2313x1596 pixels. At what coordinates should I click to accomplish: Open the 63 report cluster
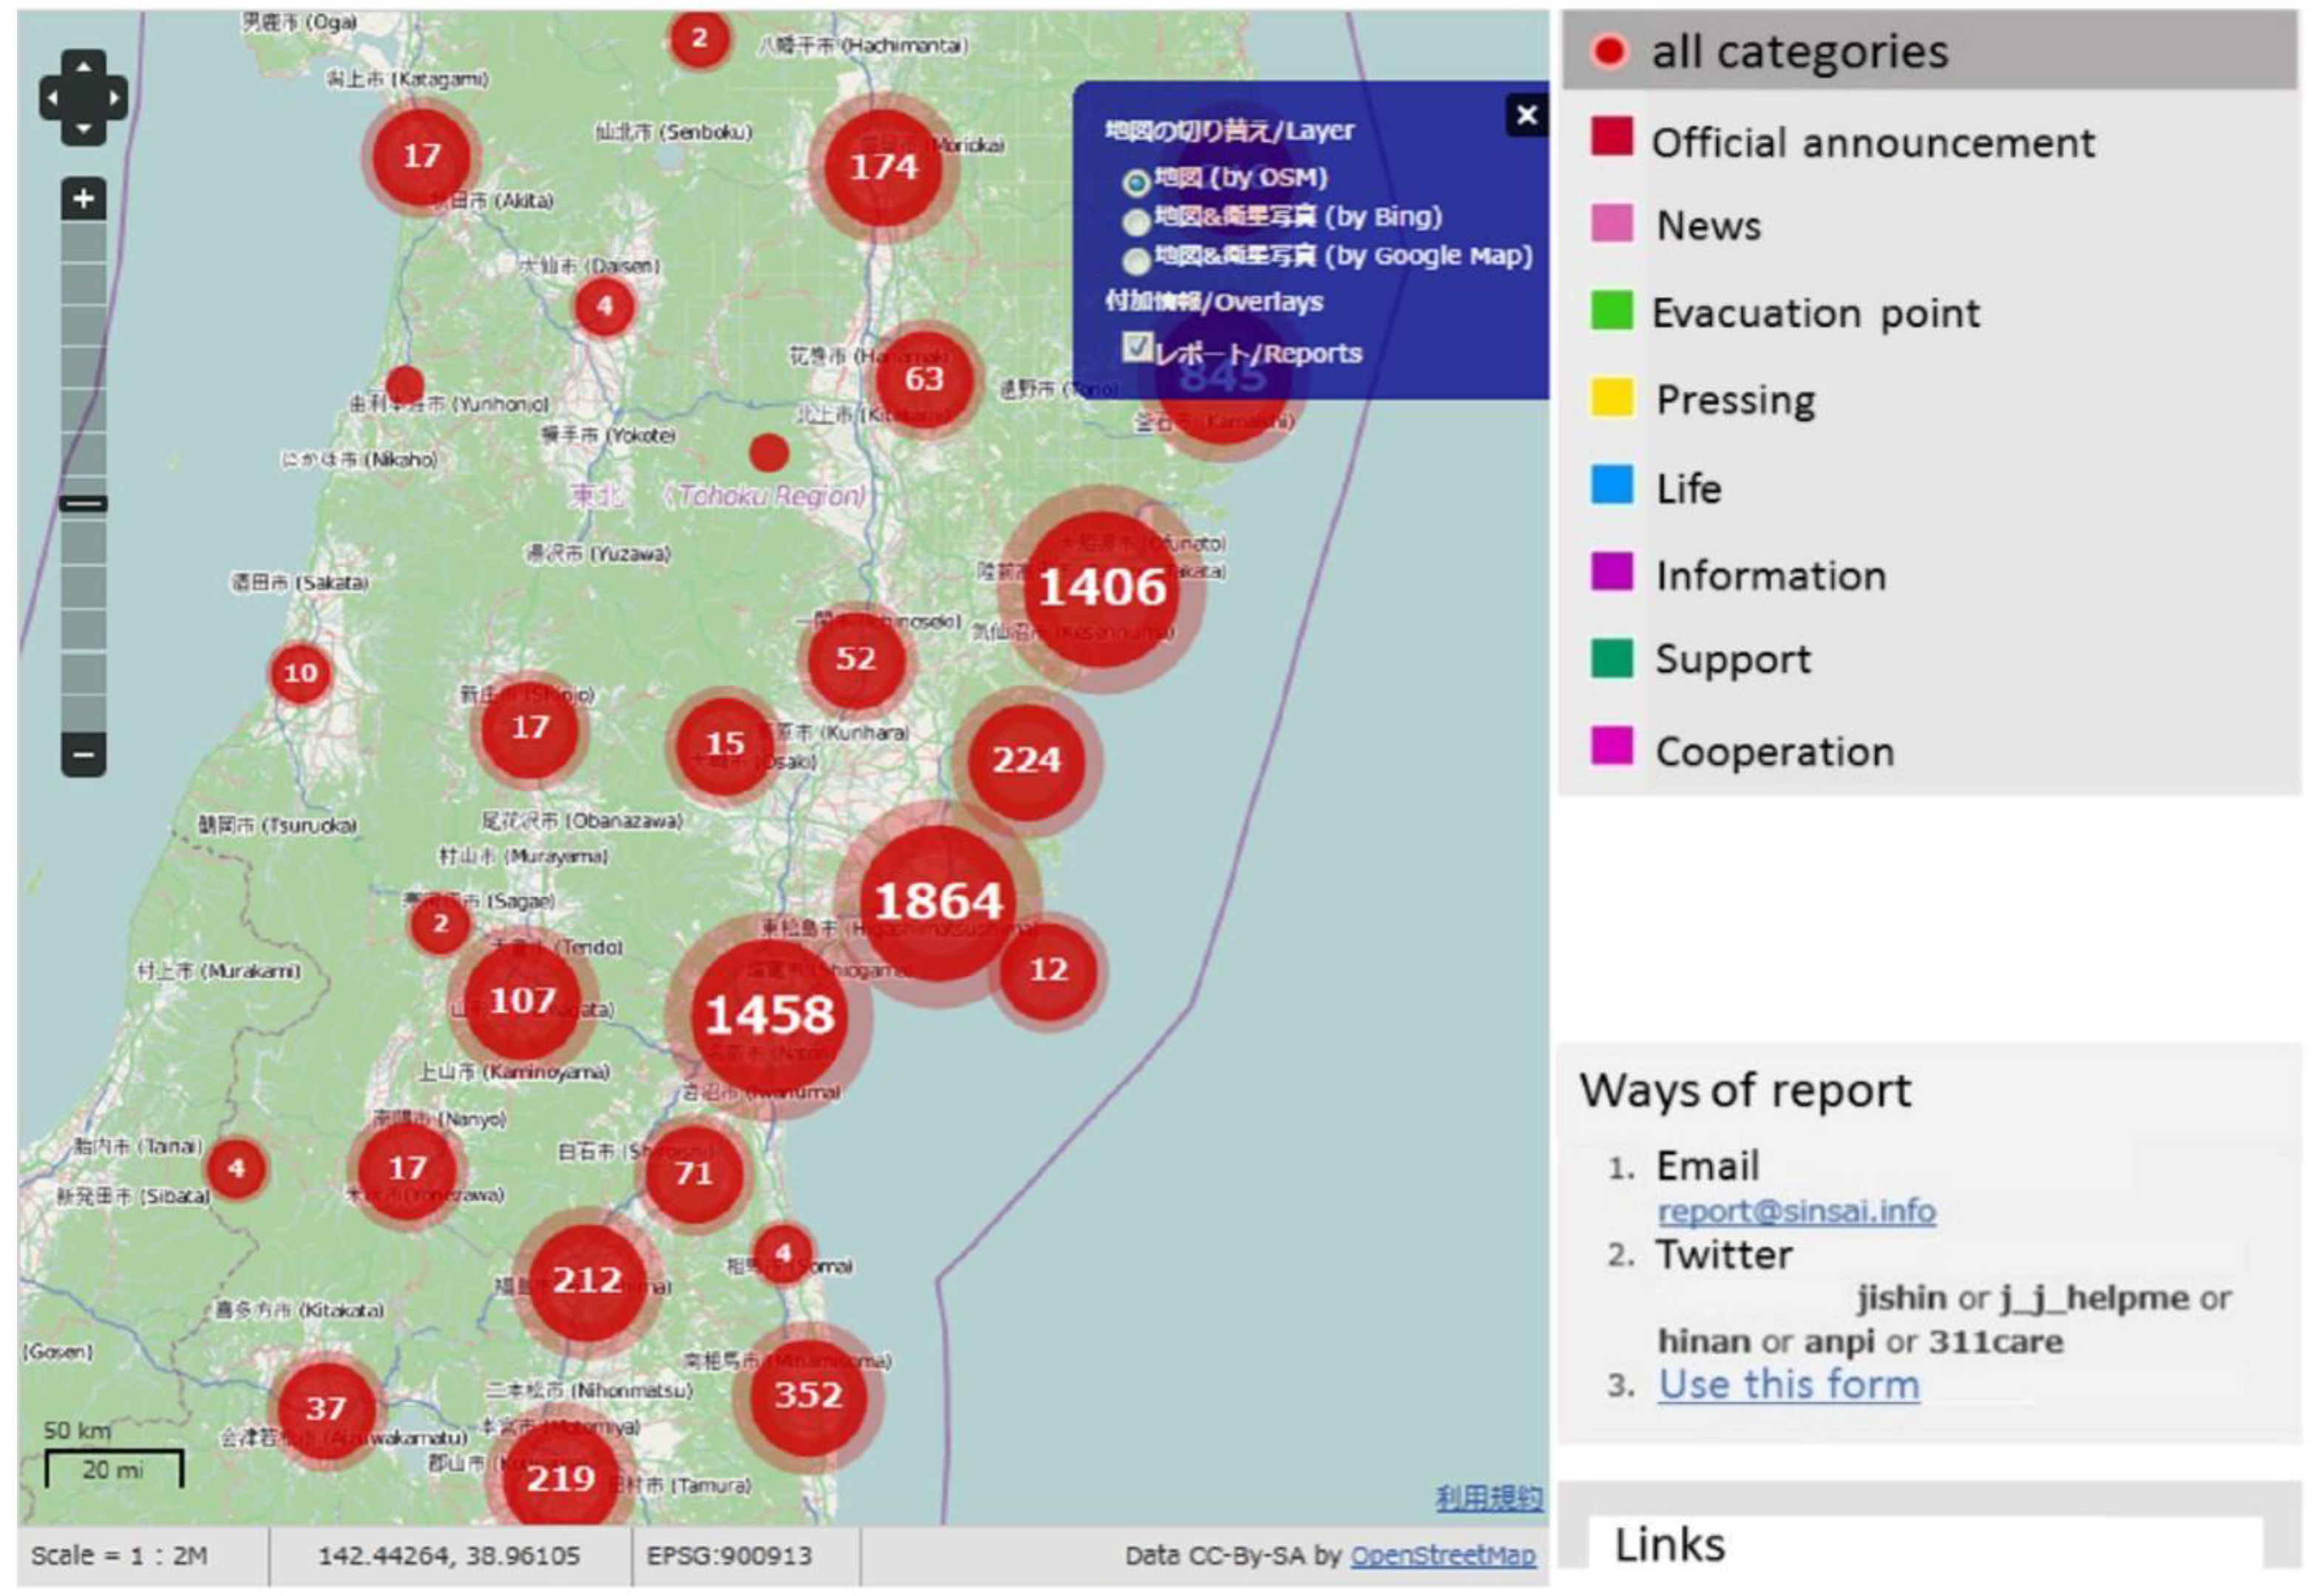tap(924, 379)
